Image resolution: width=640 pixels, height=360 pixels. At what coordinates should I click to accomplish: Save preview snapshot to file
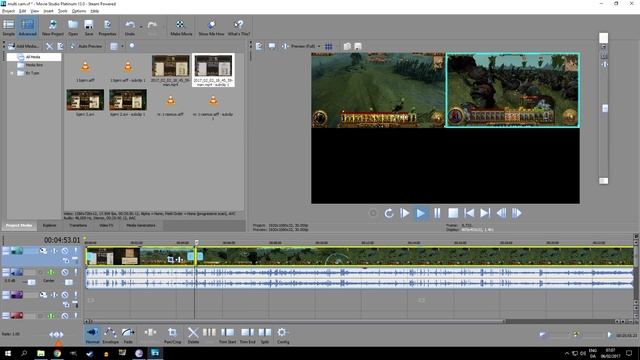[x=358, y=47]
